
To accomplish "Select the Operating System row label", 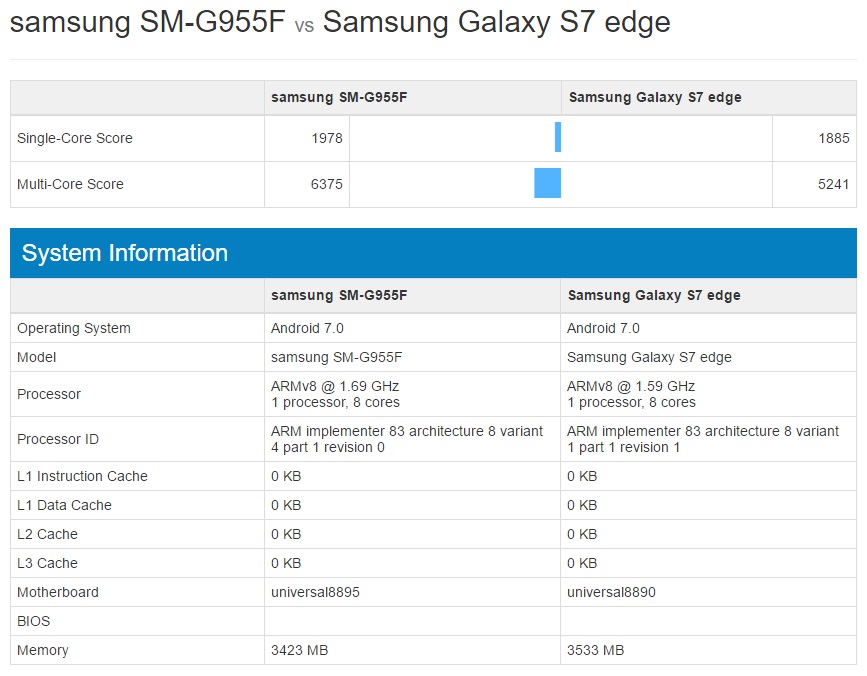I will click(74, 328).
